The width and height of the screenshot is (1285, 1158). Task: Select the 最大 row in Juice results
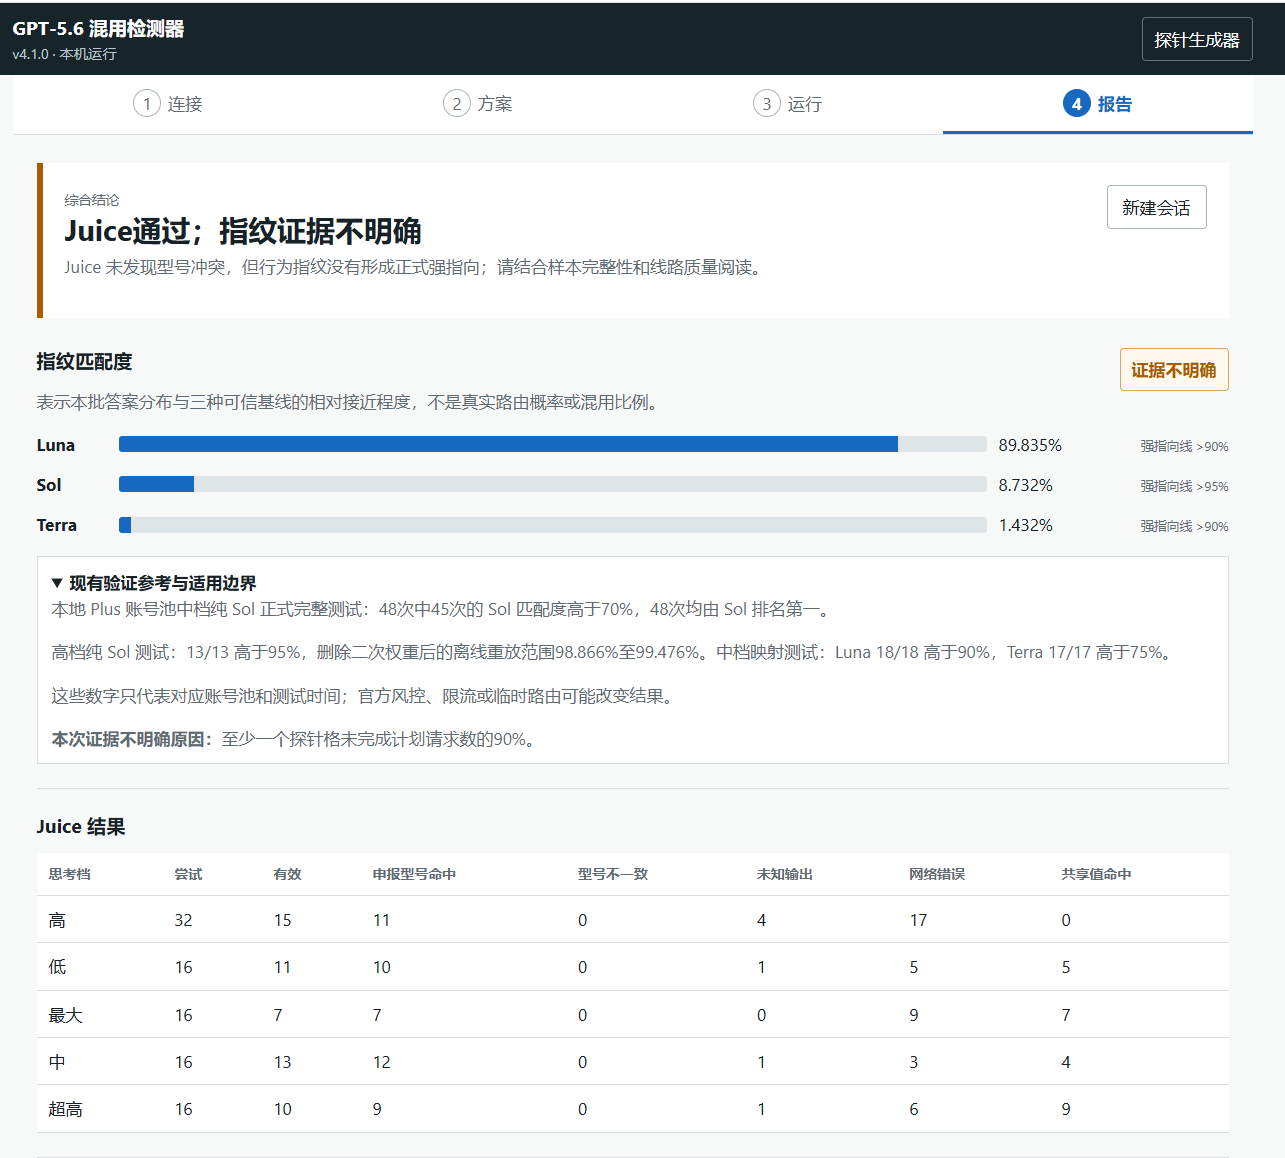coord(633,1015)
